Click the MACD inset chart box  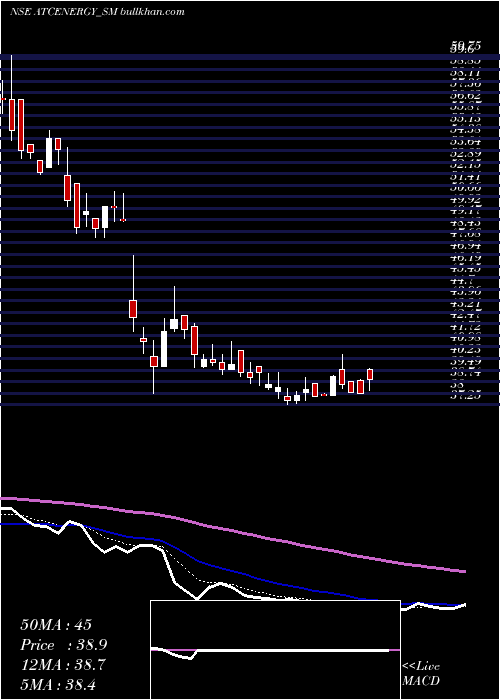pyautogui.click(x=275, y=650)
